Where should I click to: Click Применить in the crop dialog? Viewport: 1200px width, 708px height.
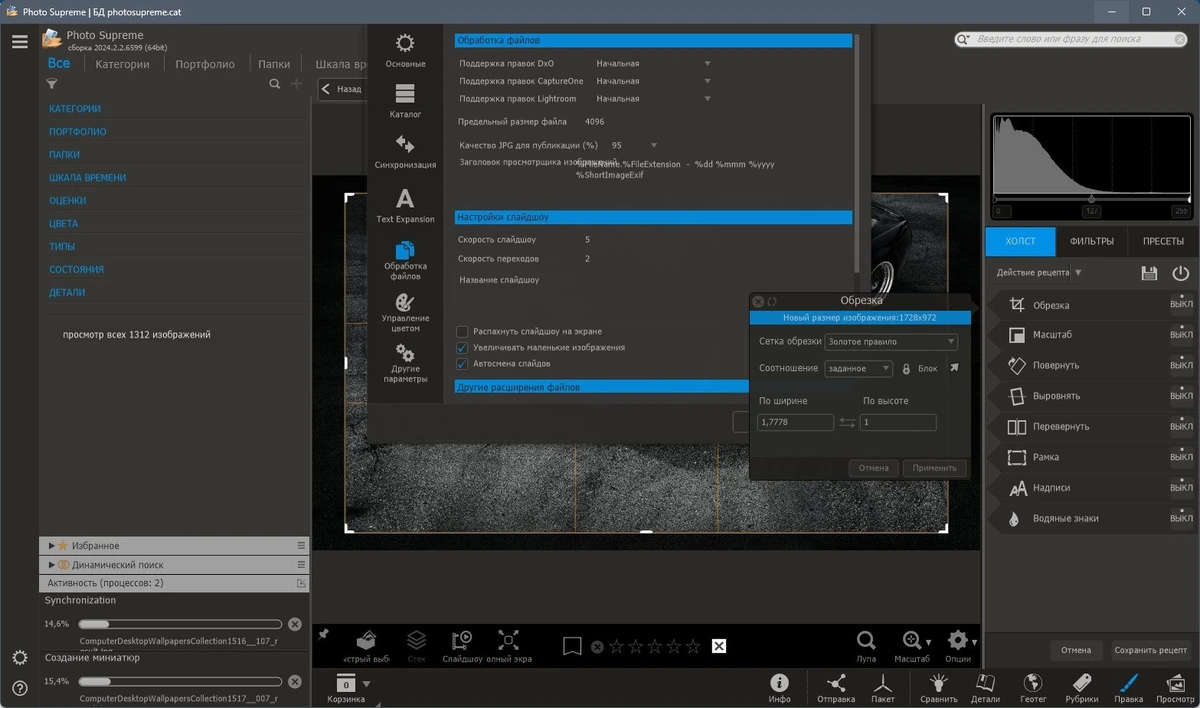pos(935,468)
